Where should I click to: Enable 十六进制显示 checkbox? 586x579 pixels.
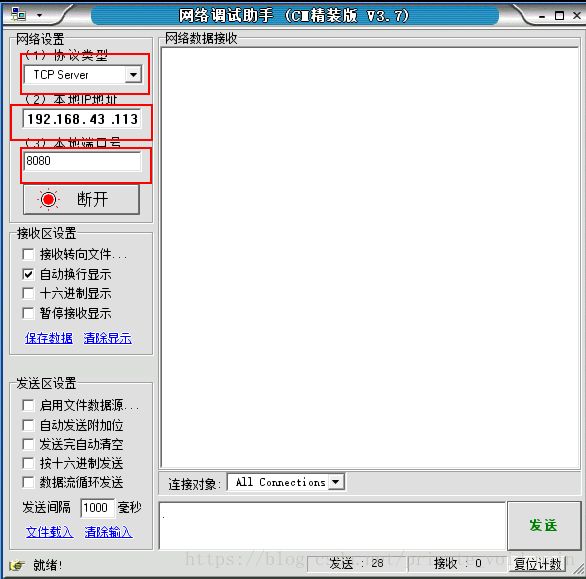coord(28,293)
